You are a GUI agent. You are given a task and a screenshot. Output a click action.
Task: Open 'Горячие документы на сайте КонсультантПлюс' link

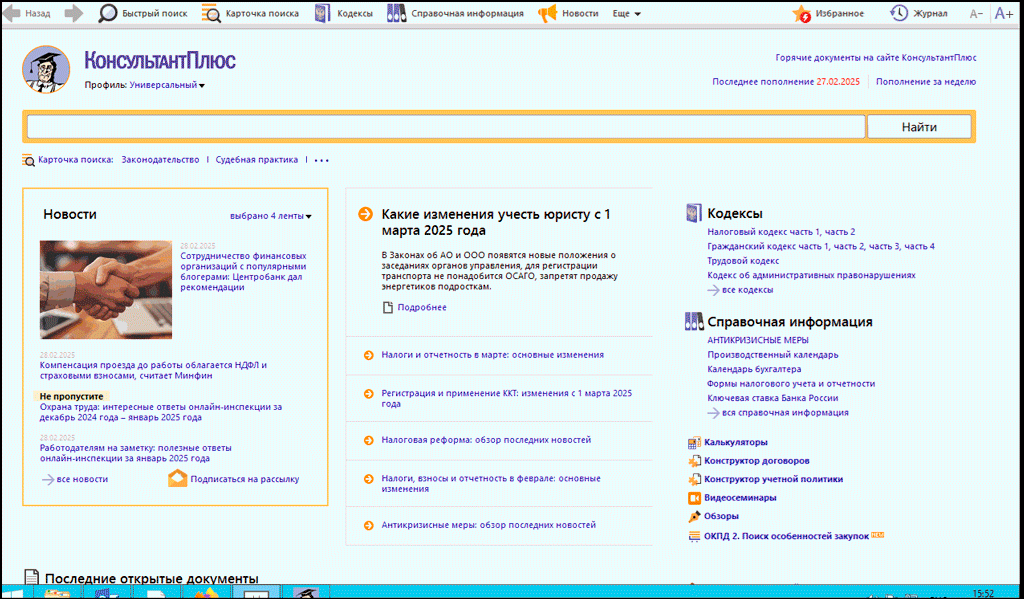click(x=876, y=57)
